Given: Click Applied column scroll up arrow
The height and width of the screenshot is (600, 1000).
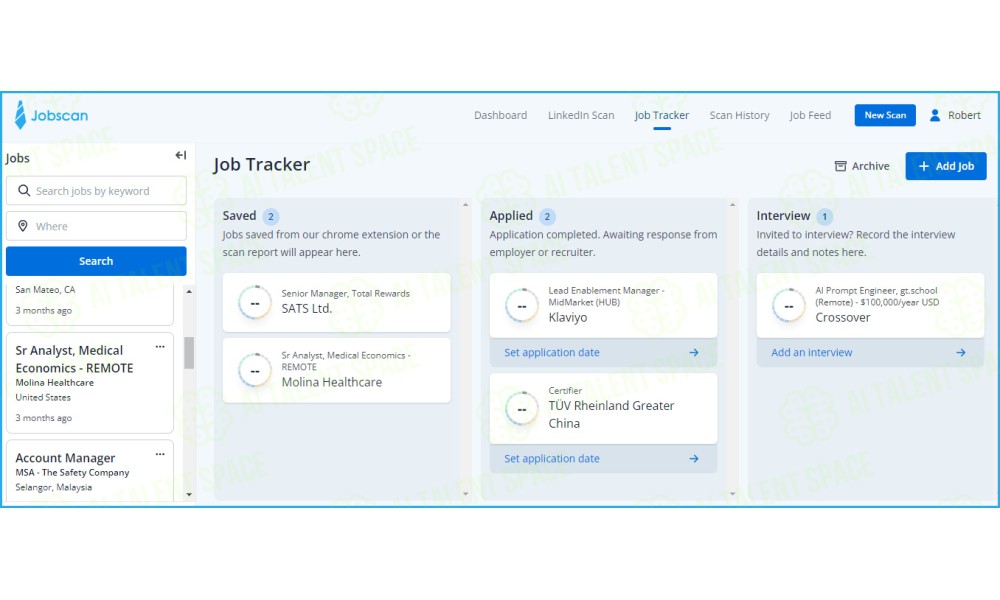Looking at the screenshot, I should click(732, 205).
